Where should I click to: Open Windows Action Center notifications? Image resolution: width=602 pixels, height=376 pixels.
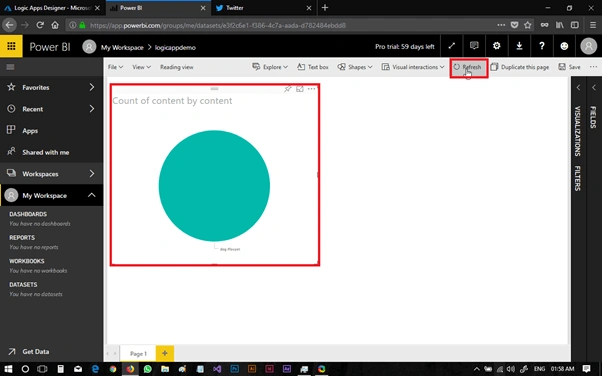point(586,369)
